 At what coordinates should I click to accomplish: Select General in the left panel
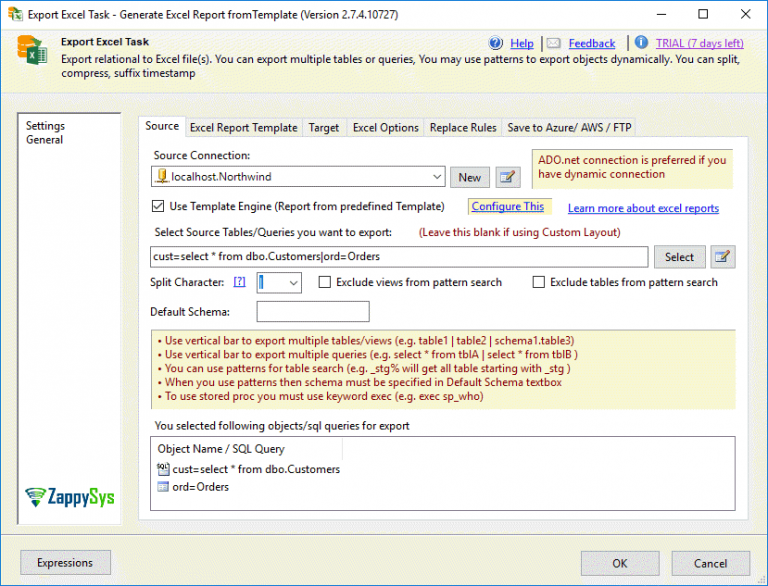coord(45,140)
